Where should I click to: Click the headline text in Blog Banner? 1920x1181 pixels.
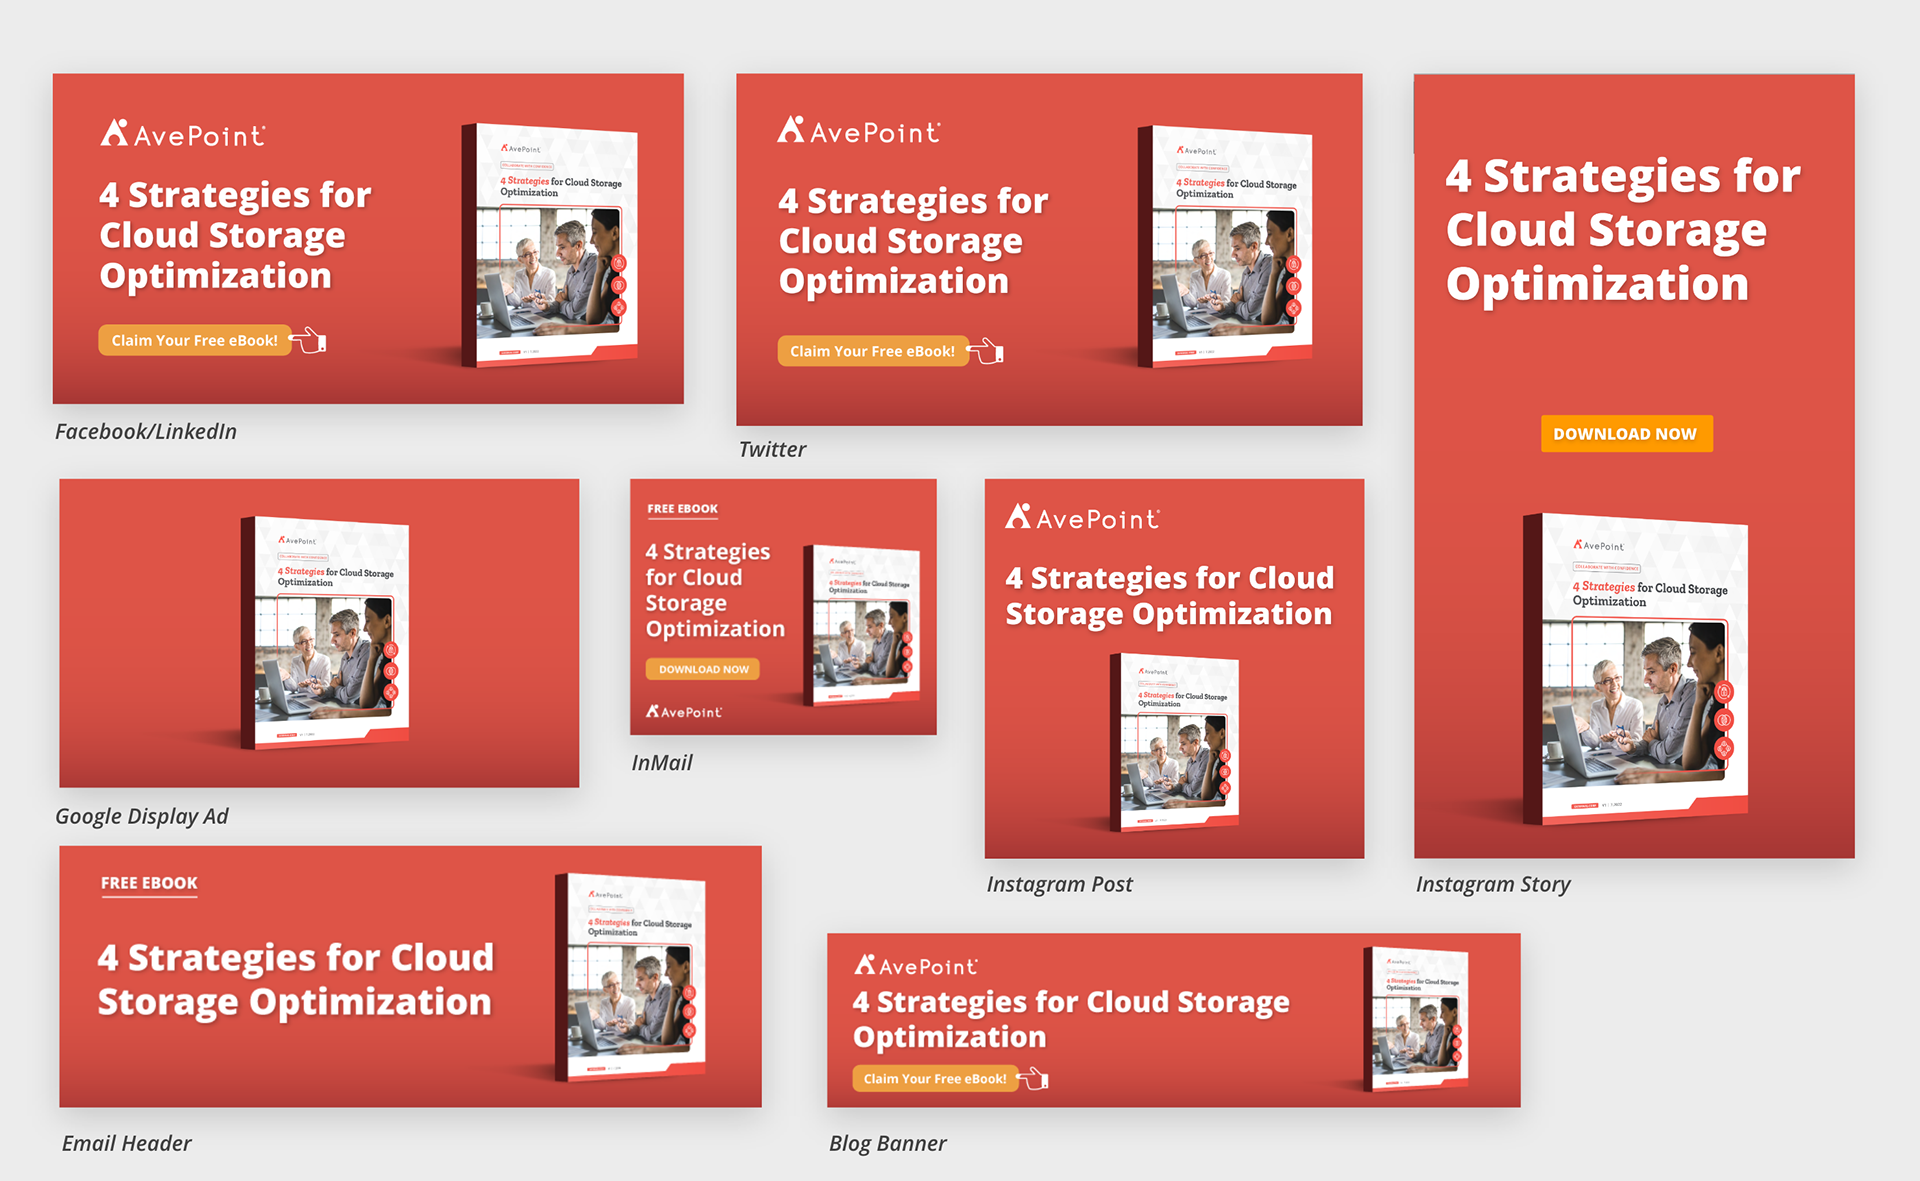click(x=1071, y=1019)
